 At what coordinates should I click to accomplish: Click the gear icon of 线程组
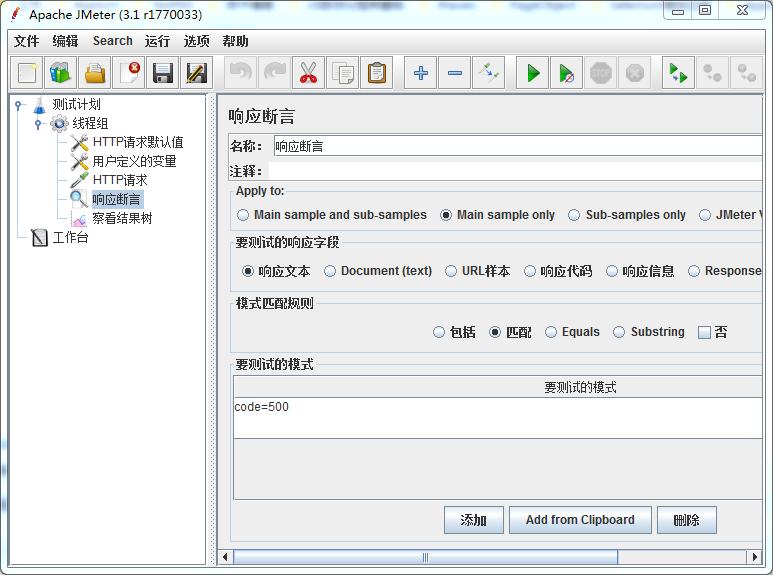[x=59, y=123]
